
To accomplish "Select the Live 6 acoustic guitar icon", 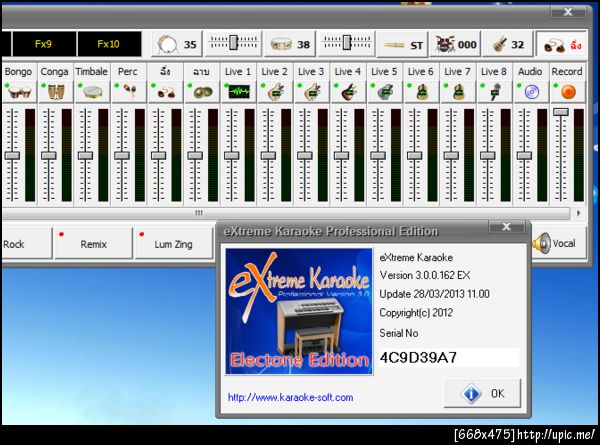I will tap(421, 92).
